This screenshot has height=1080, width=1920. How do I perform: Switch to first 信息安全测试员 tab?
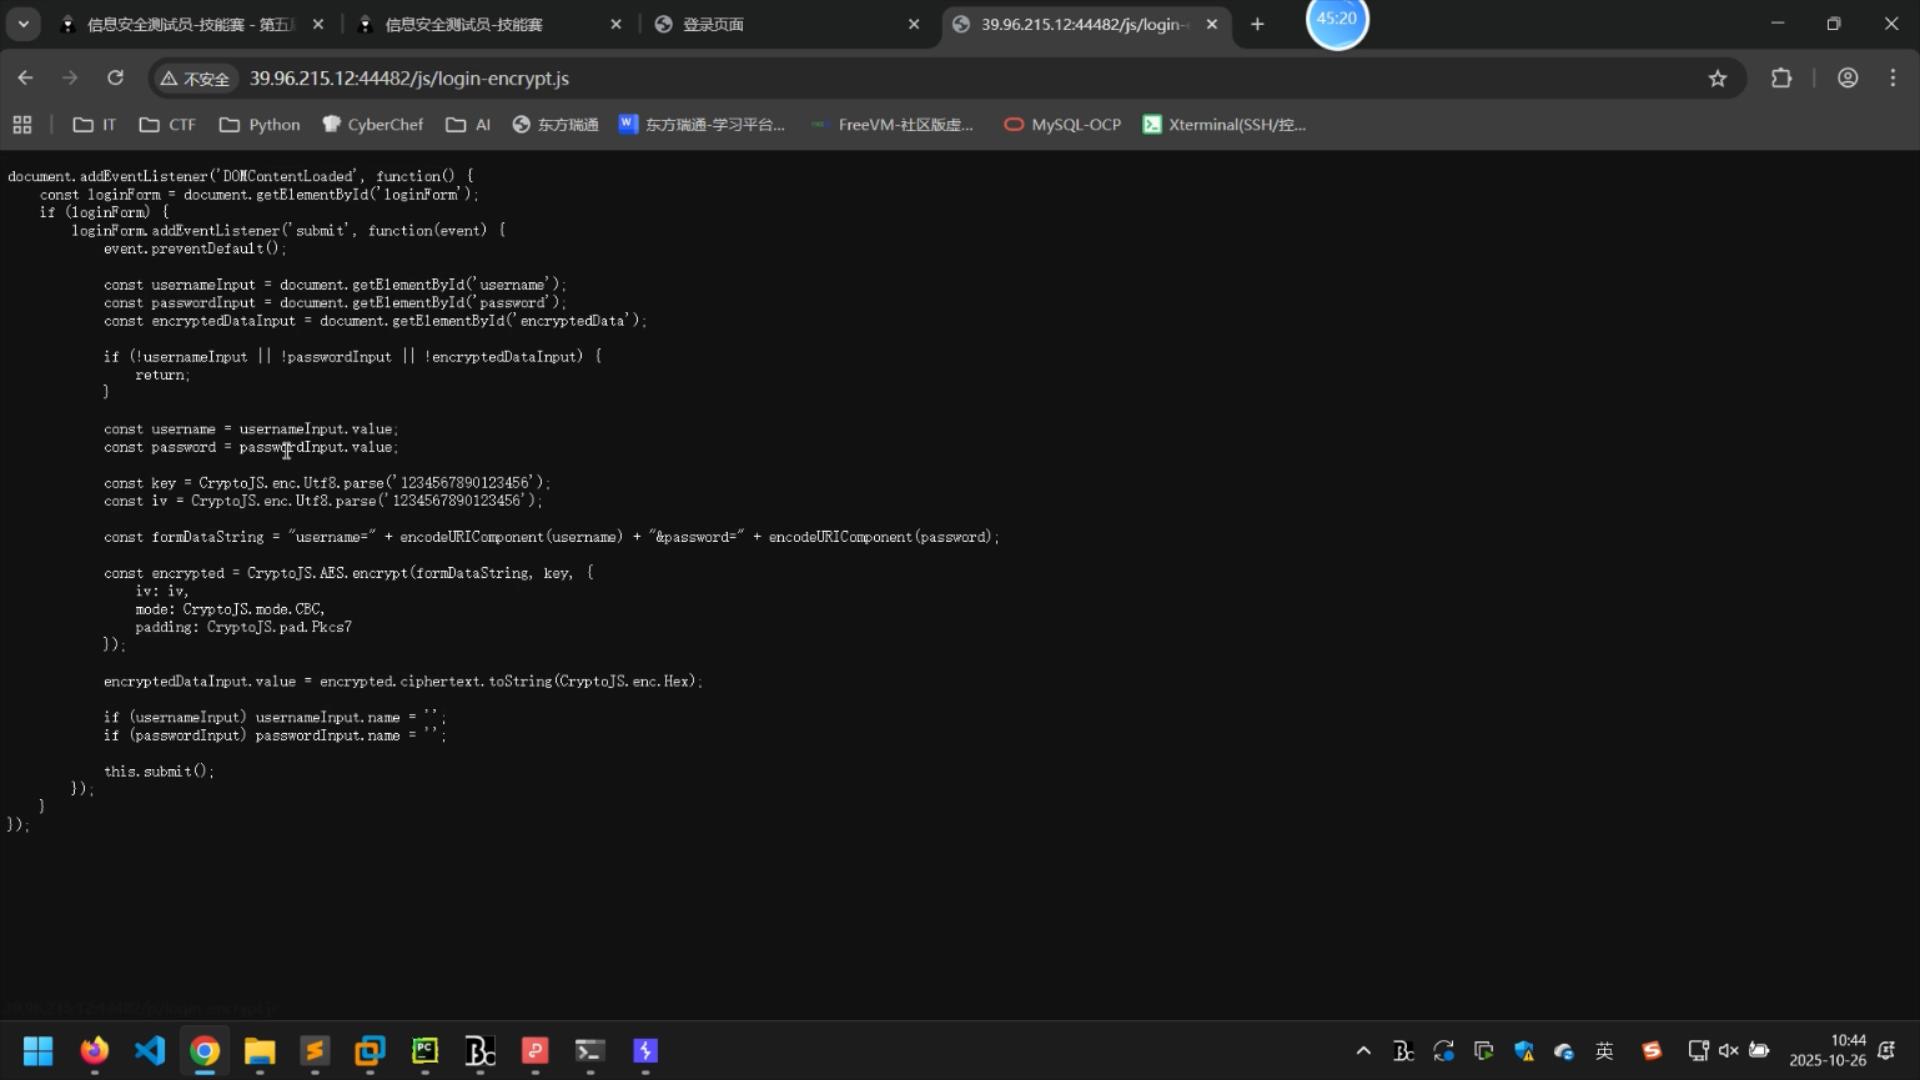pos(190,24)
